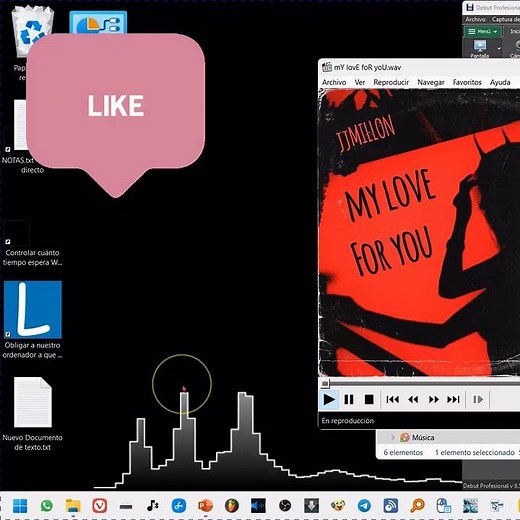This screenshot has height=520, width=520.
Task: Fast forward the track in player
Action: (433, 399)
